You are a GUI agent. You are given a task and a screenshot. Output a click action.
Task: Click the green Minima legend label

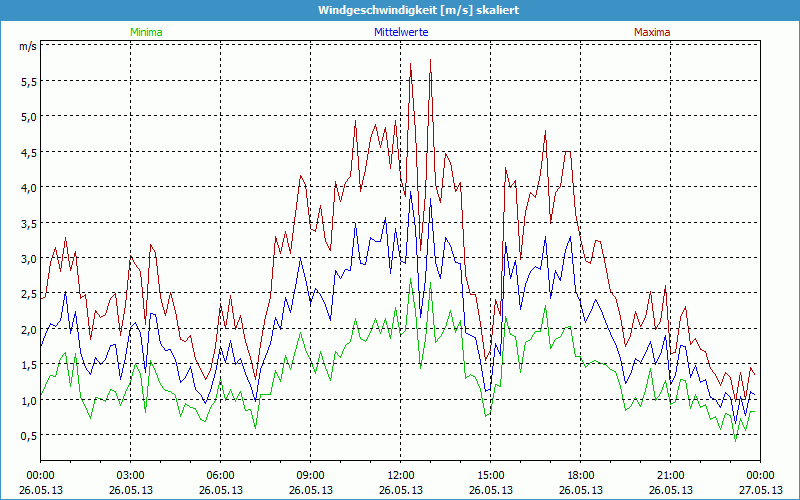coord(146,32)
